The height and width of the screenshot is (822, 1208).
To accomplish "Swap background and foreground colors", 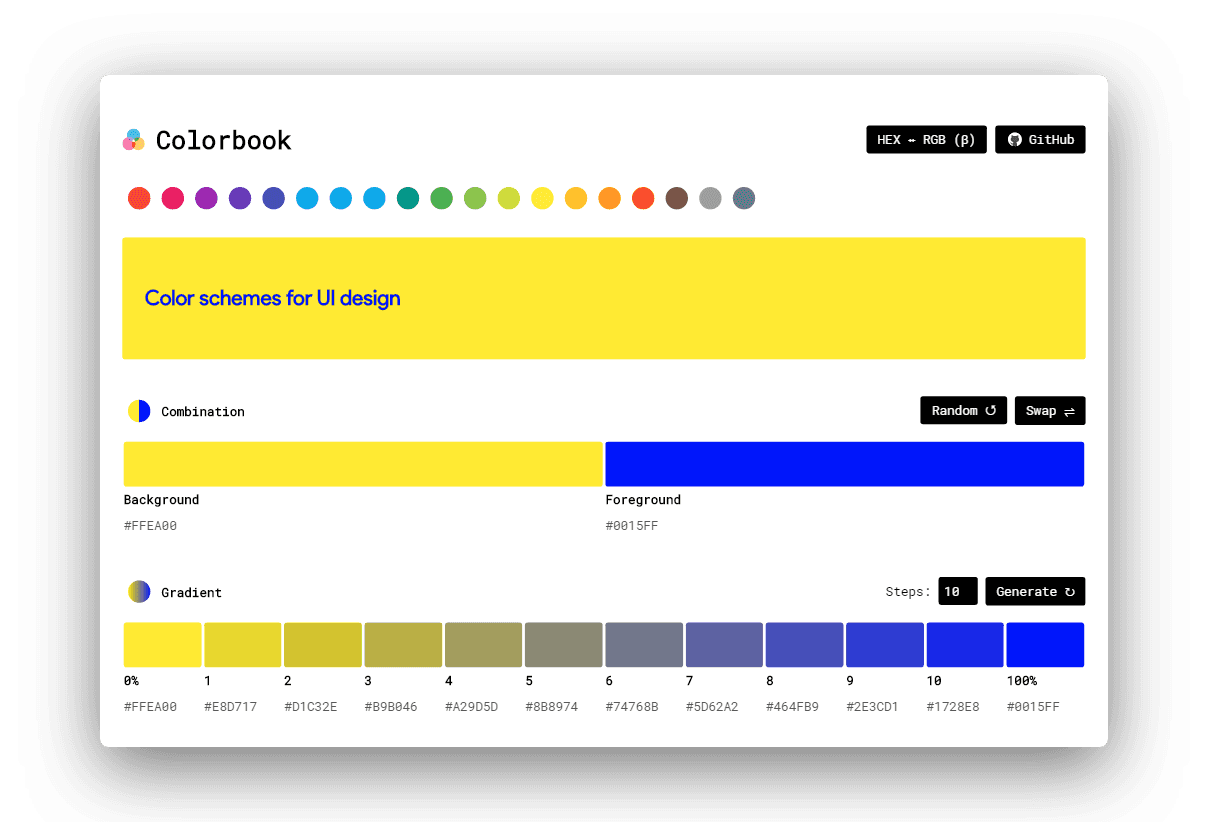I will coord(1049,411).
